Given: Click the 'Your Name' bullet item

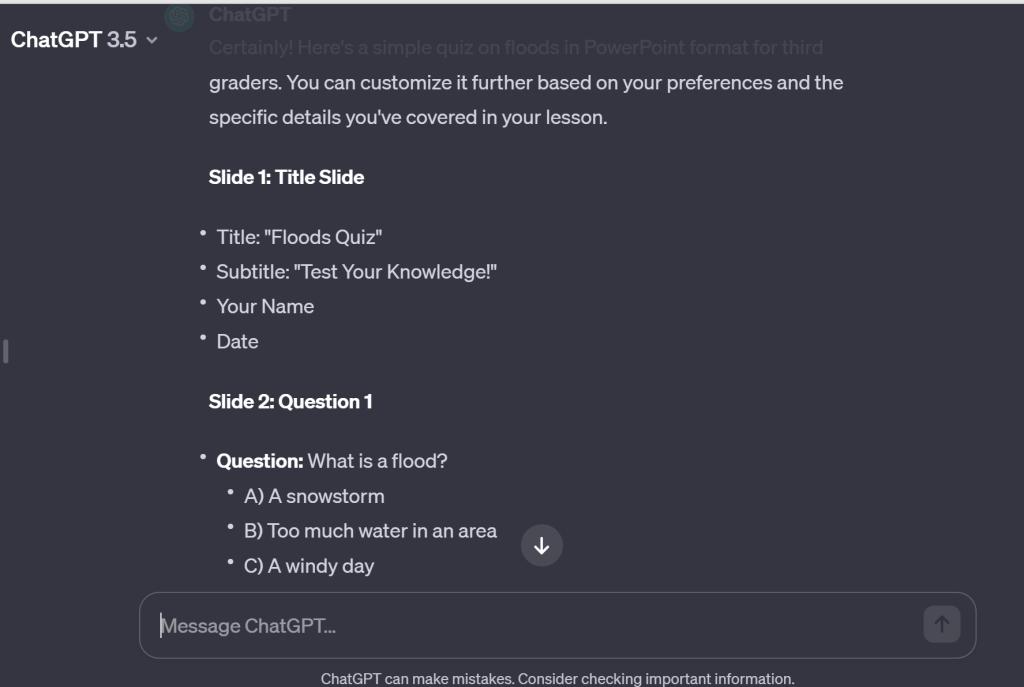Looking at the screenshot, I should tap(265, 307).
